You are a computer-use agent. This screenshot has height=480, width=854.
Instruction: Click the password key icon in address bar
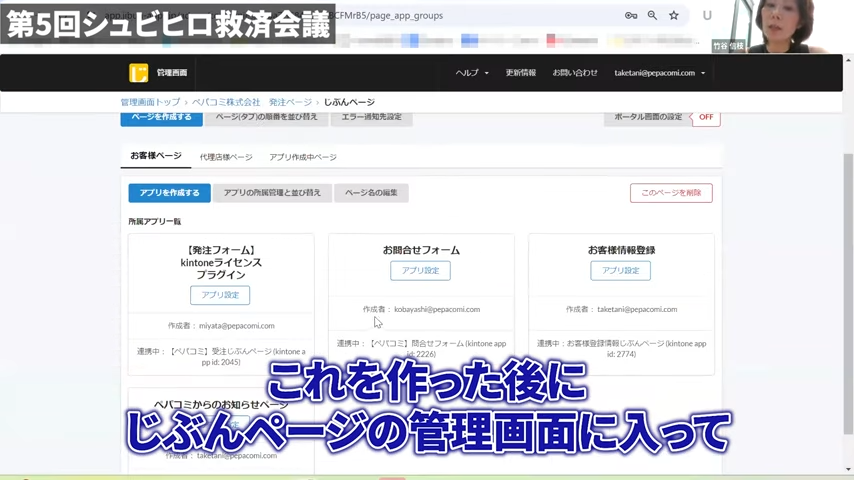pos(631,16)
